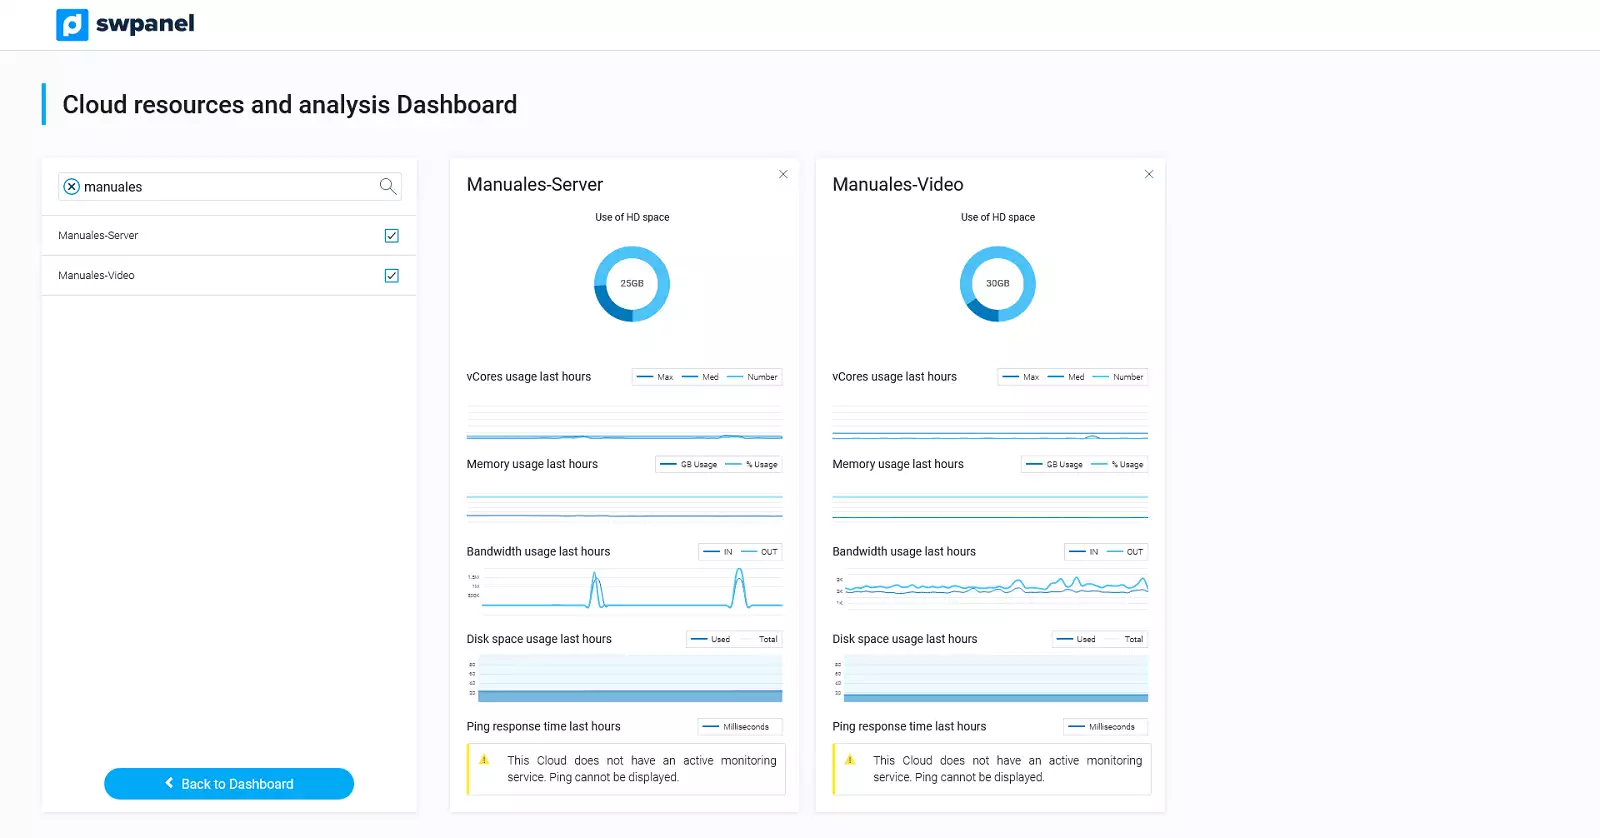Click warning icon in Manuales-Video ping notice
The width and height of the screenshot is (1600, 838).
tap(850, 760)
